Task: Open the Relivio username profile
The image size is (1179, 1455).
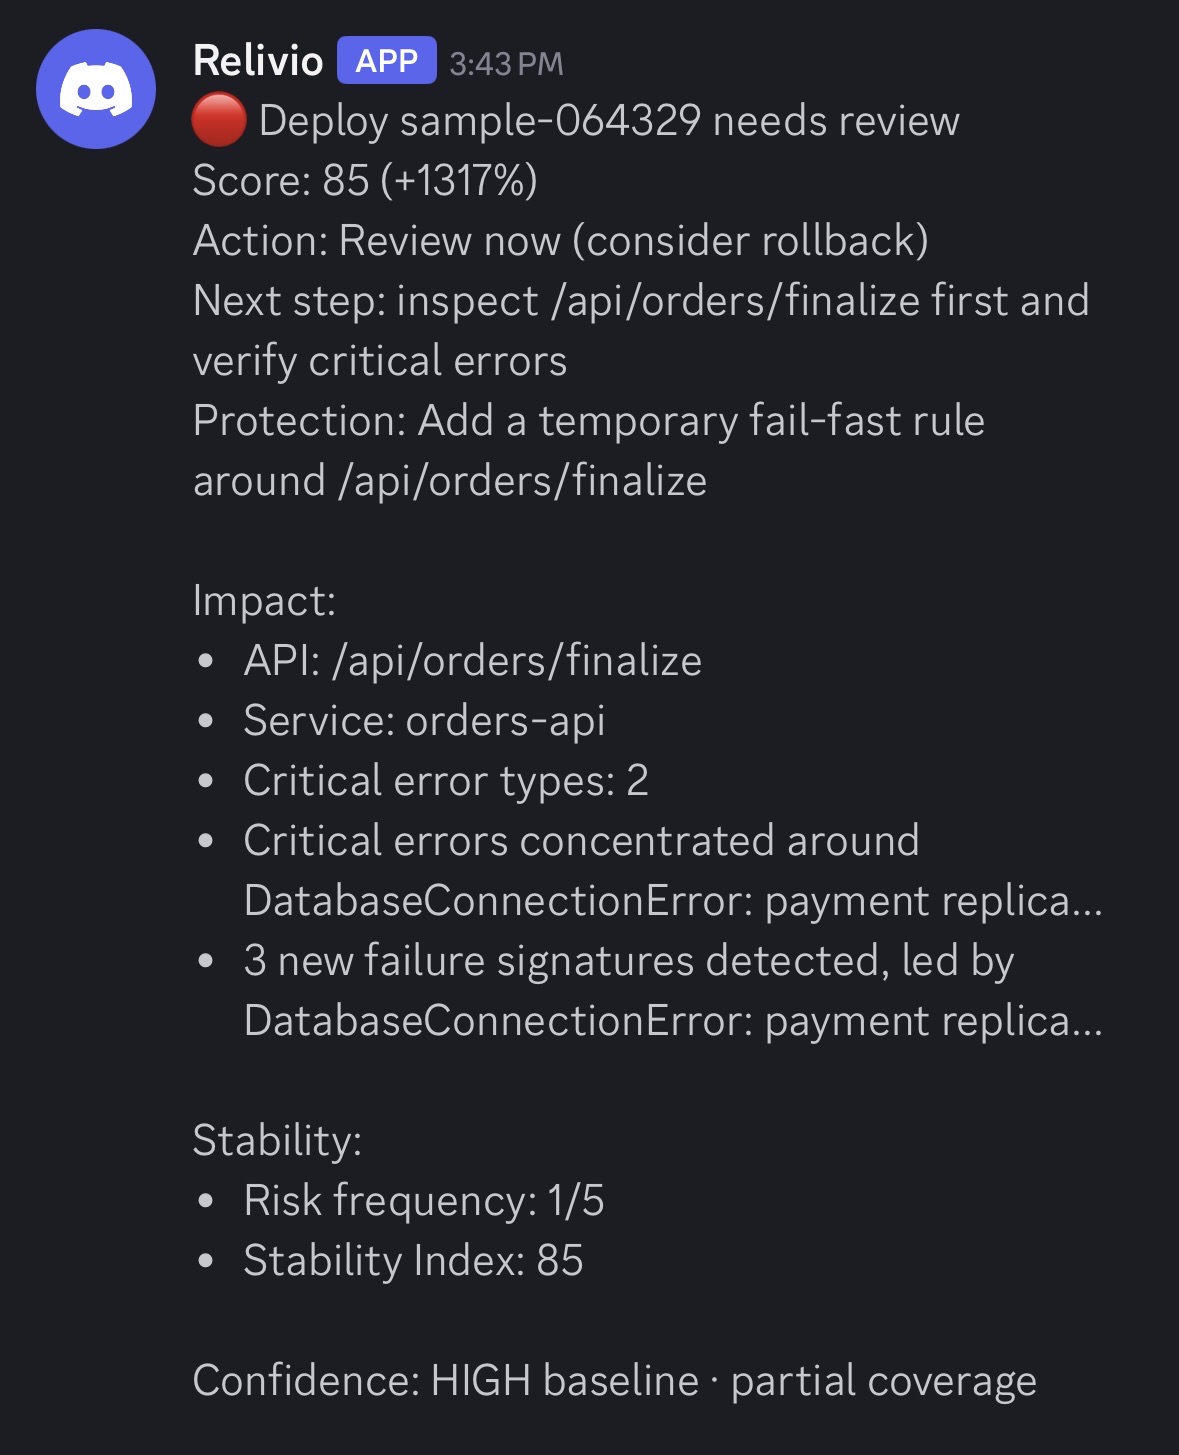Action: pyautogui.click(x=258, y=61)
